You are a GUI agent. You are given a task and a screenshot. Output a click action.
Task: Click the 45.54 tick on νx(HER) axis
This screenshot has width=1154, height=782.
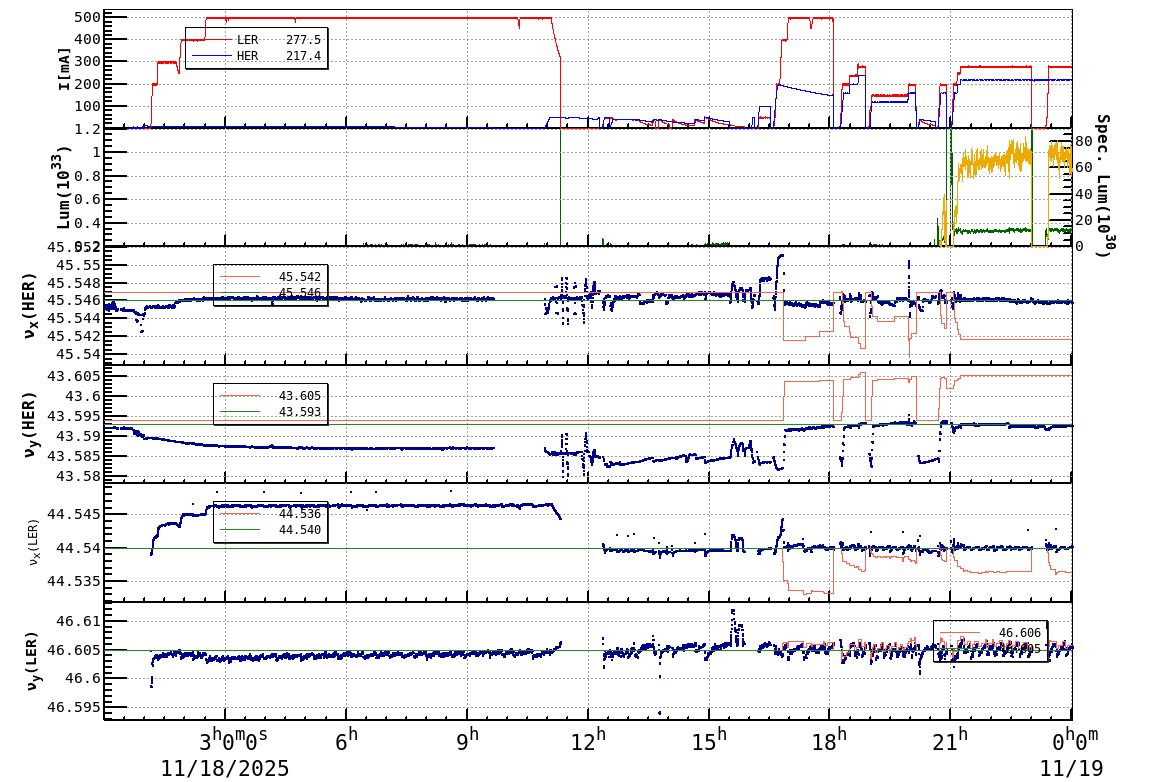coord(79,354)
